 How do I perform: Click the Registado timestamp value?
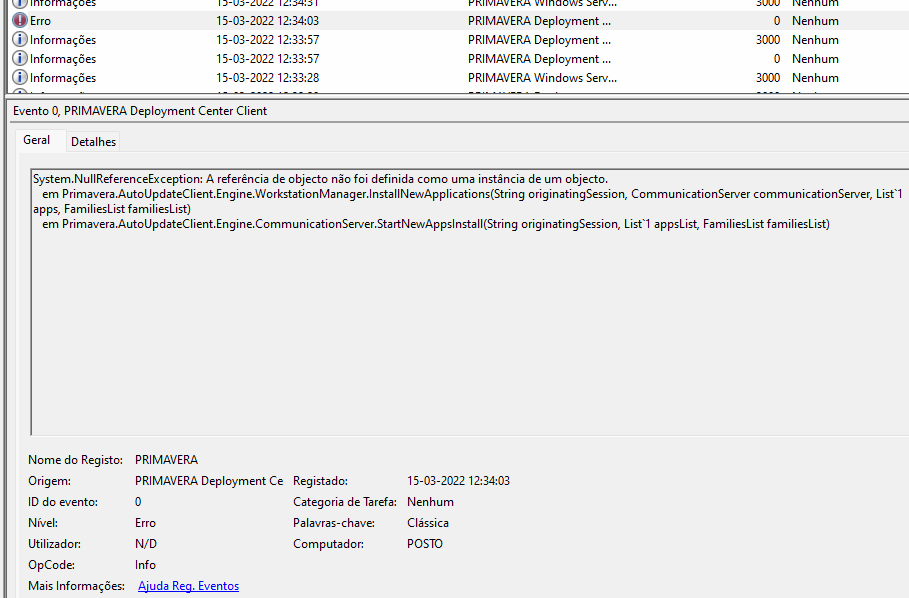(x=458, y=481)
